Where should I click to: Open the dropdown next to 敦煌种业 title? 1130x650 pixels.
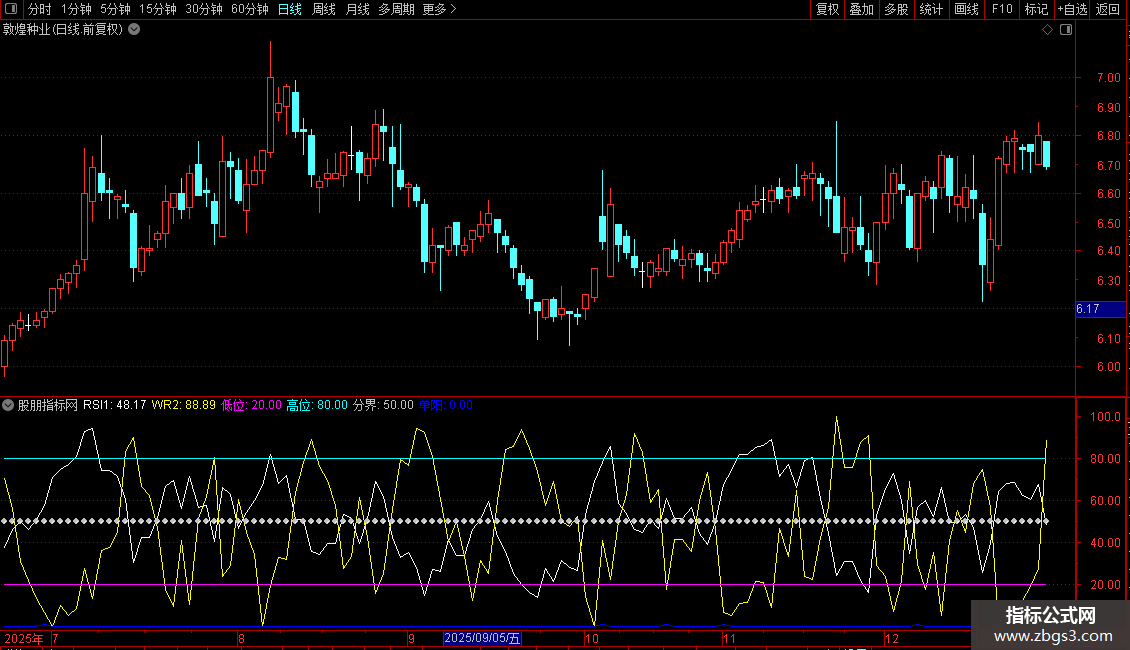[x=134, y=29]
